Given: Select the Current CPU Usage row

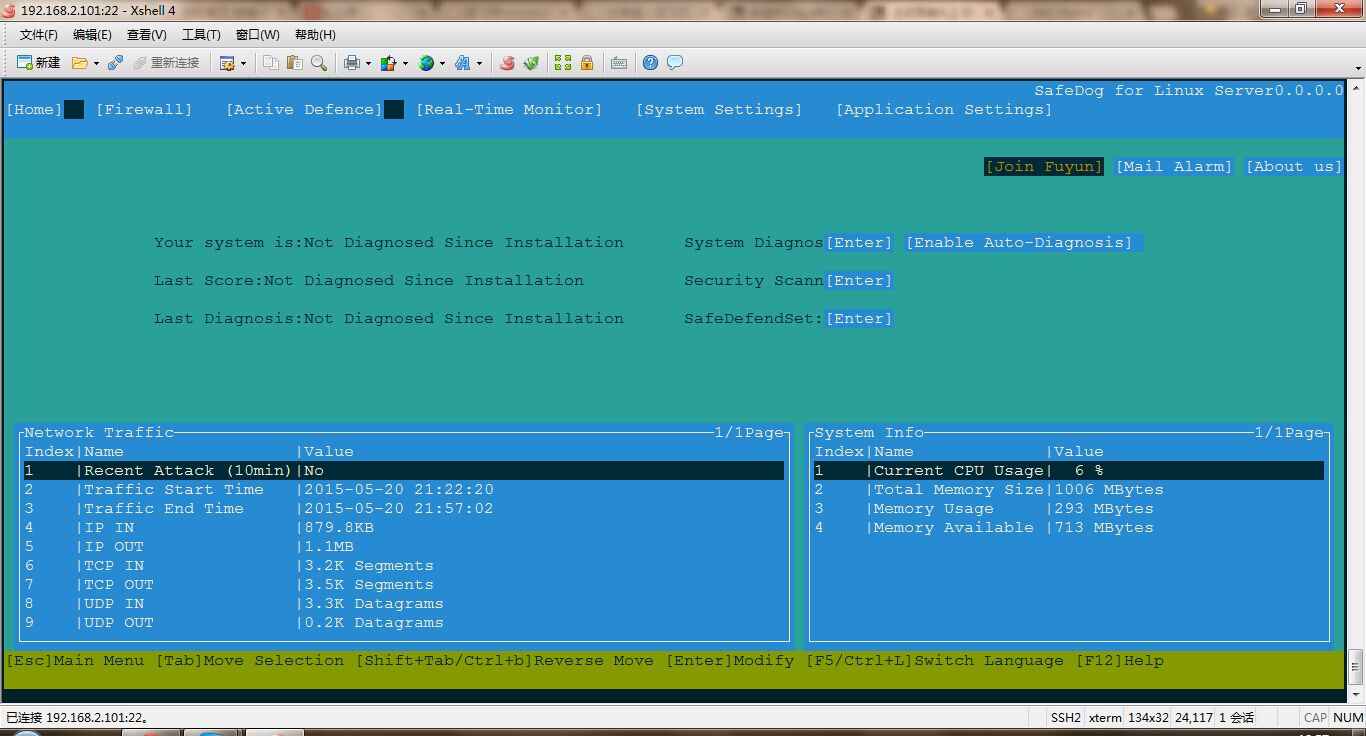Looking at the screenshot, I should pos(1069,471).
